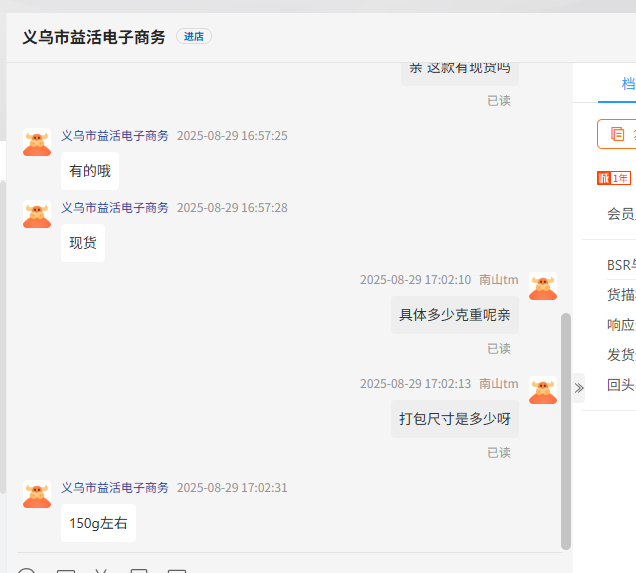Image resolution: width=636 pixels, height=573 pixels.
Task: Open the emoji picker in the input toolbar
Action: [27, 570]
